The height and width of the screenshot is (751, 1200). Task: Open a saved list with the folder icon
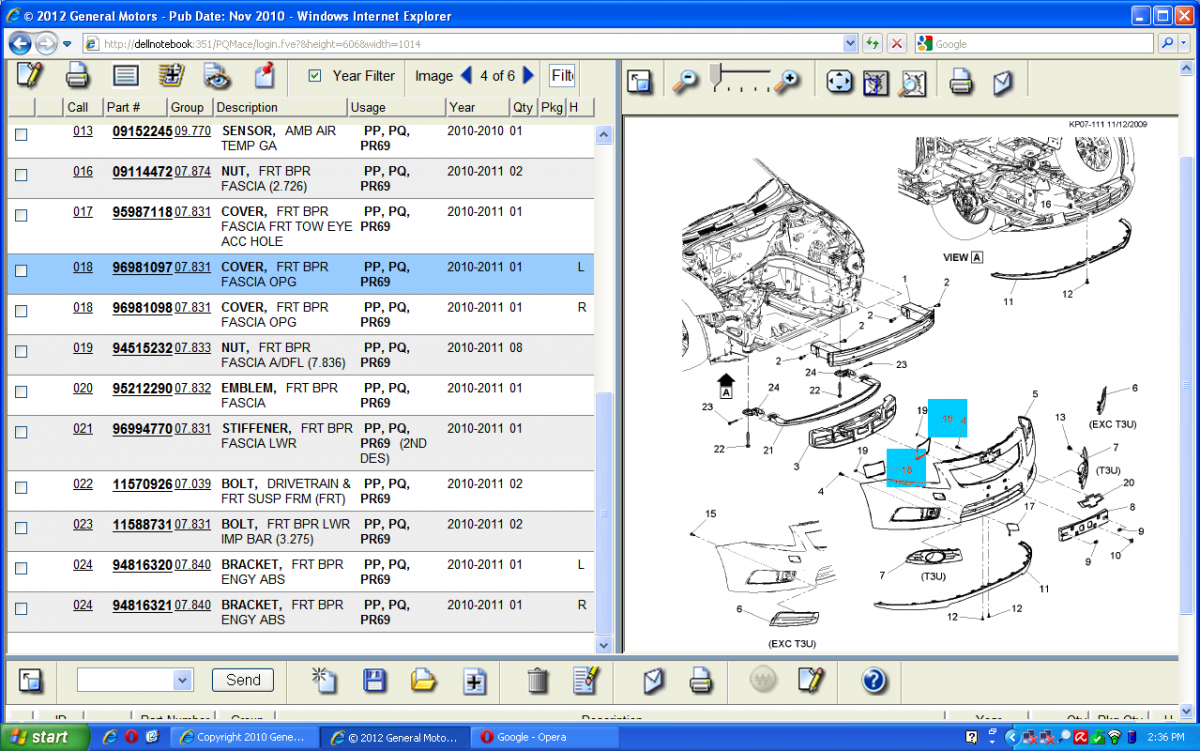(424, 681)
